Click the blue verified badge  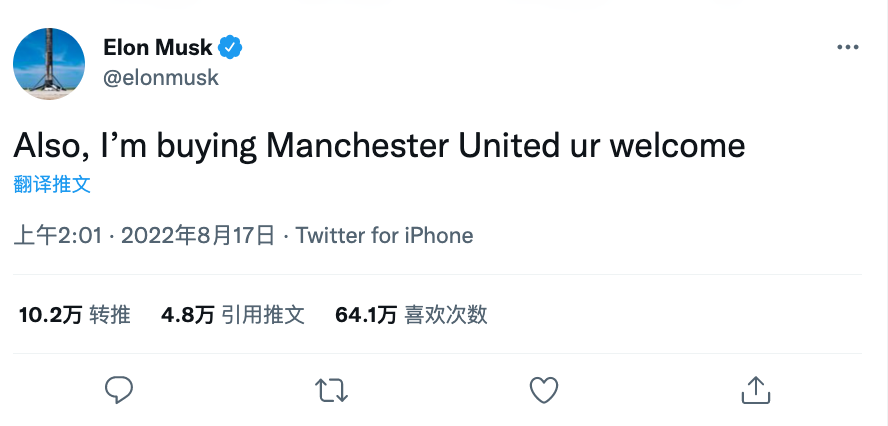(x=231, y=47)
